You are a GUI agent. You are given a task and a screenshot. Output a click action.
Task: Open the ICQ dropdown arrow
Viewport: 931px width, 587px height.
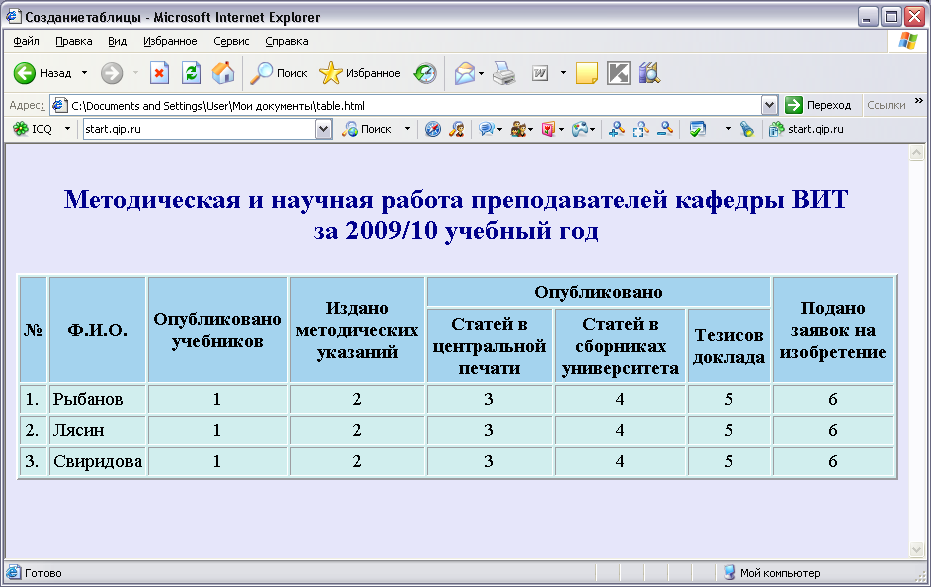[x=67, y=129]
